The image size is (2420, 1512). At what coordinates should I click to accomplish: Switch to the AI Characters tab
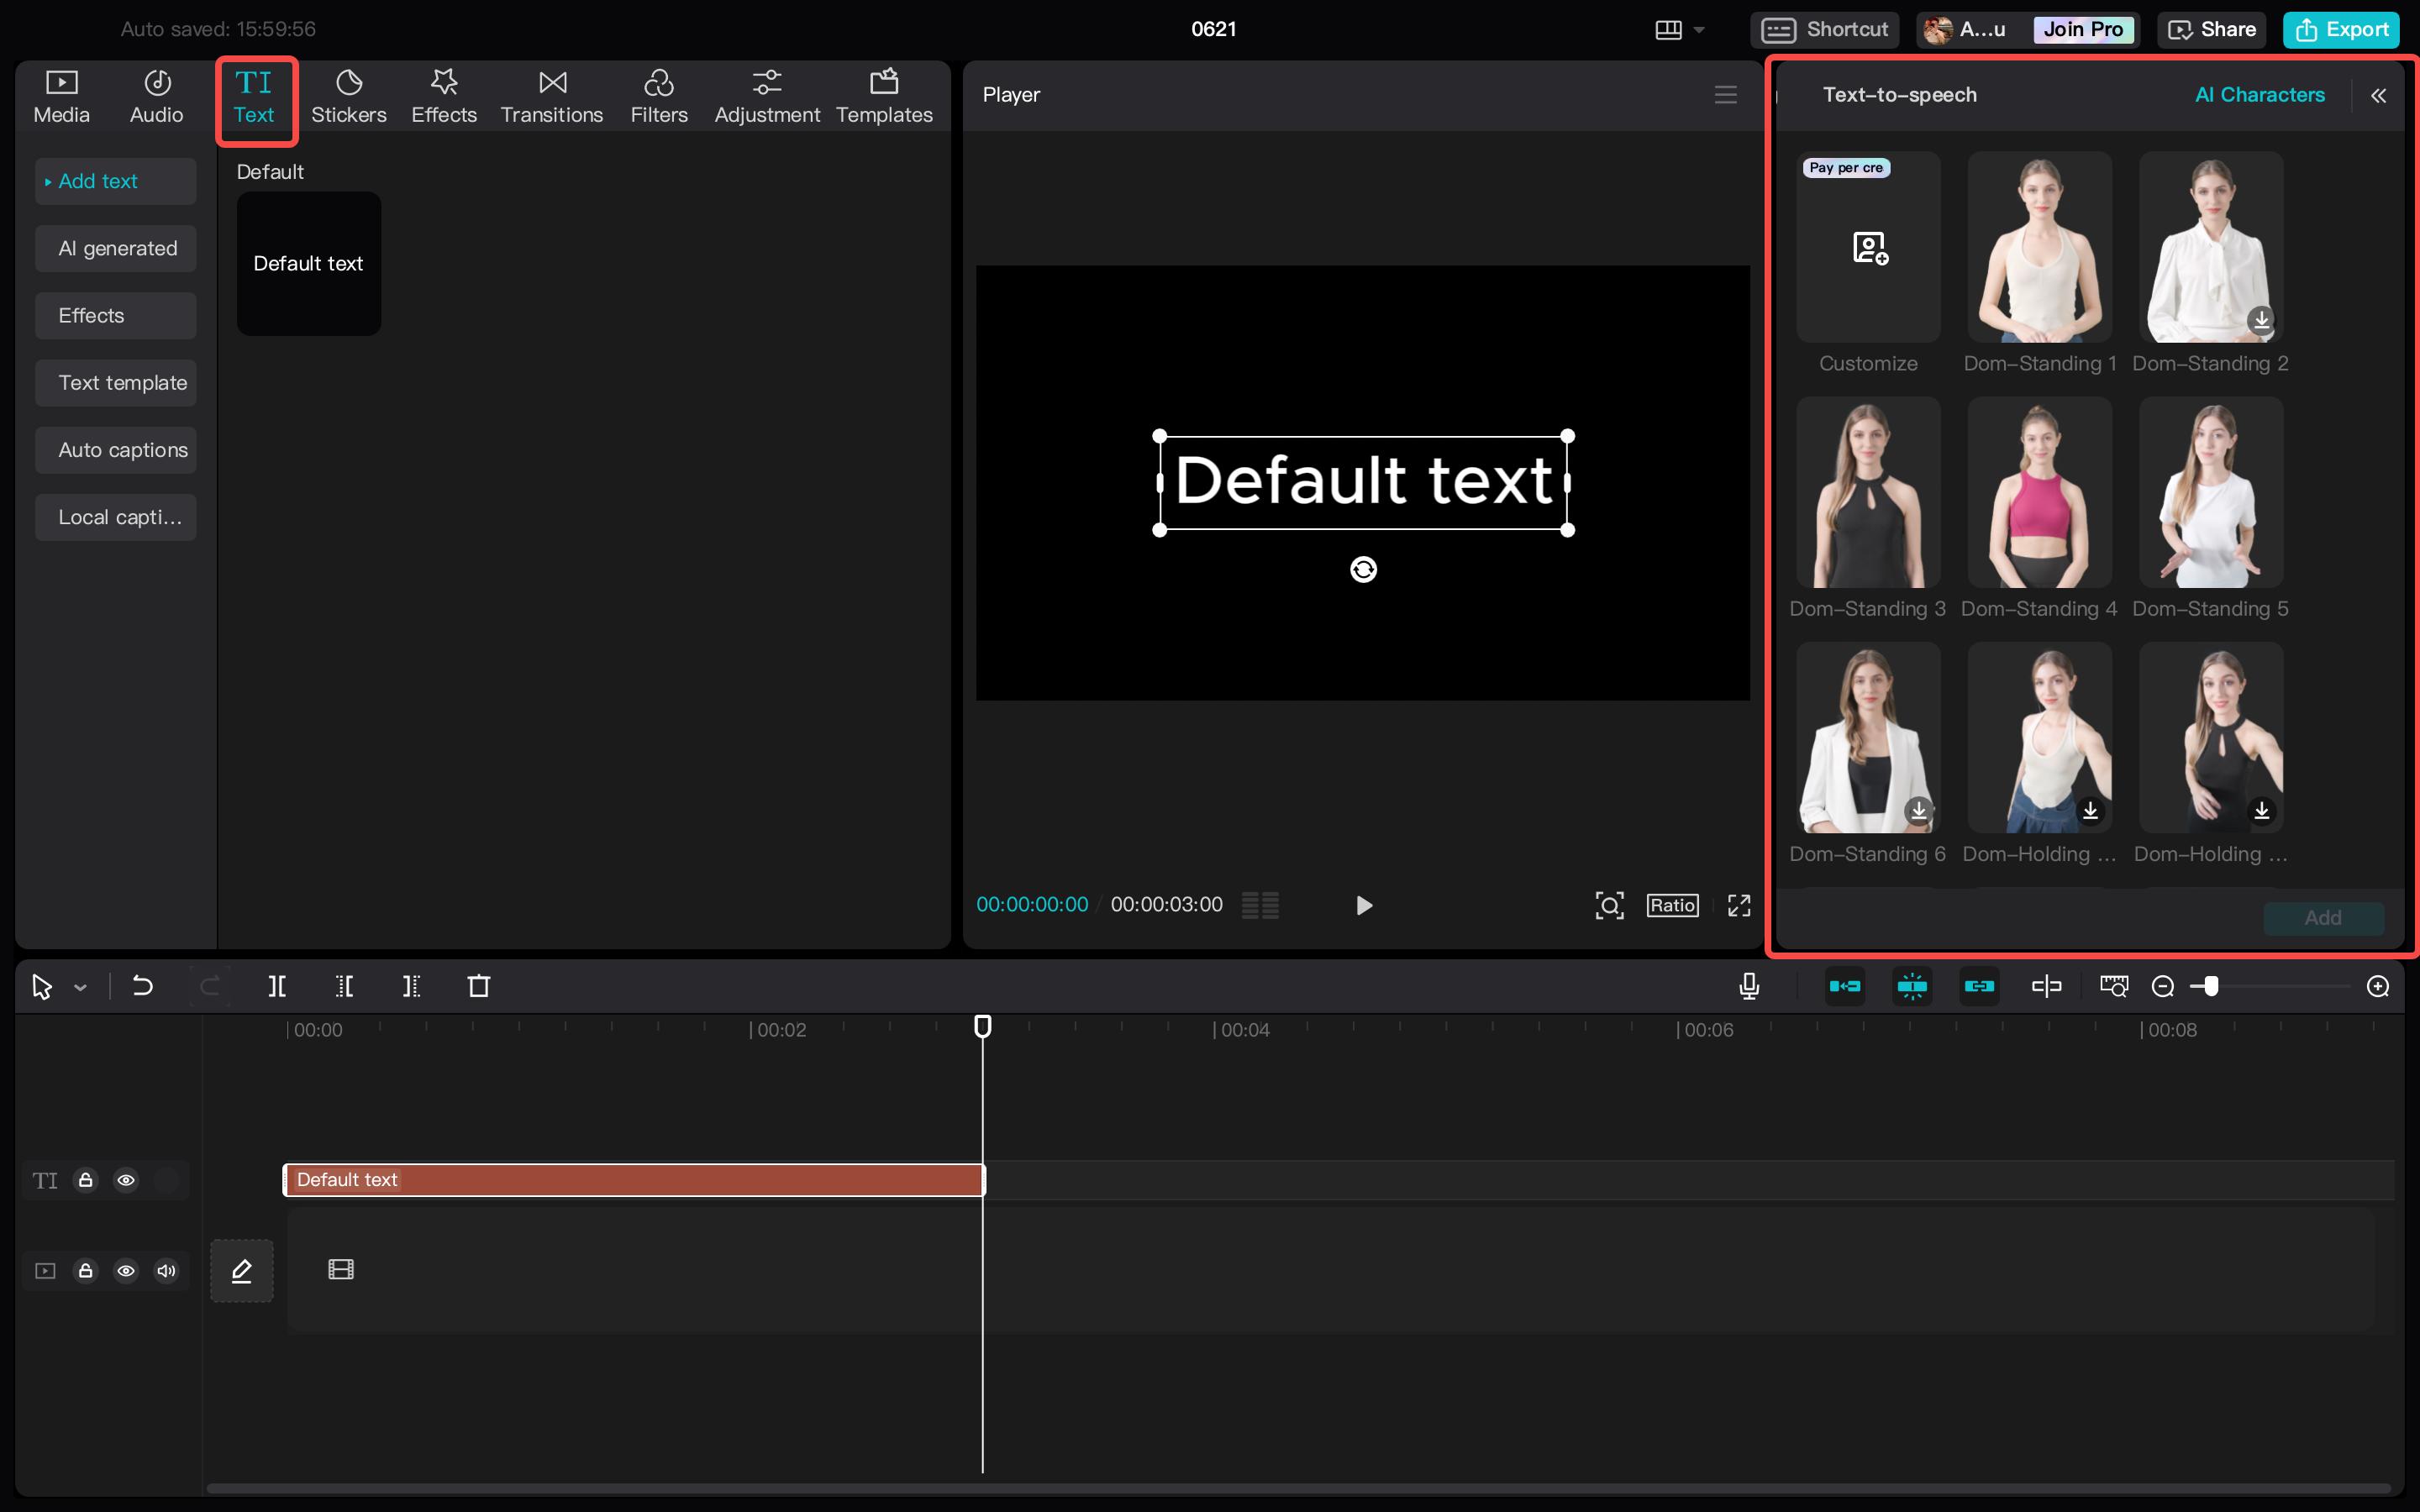2259,95
